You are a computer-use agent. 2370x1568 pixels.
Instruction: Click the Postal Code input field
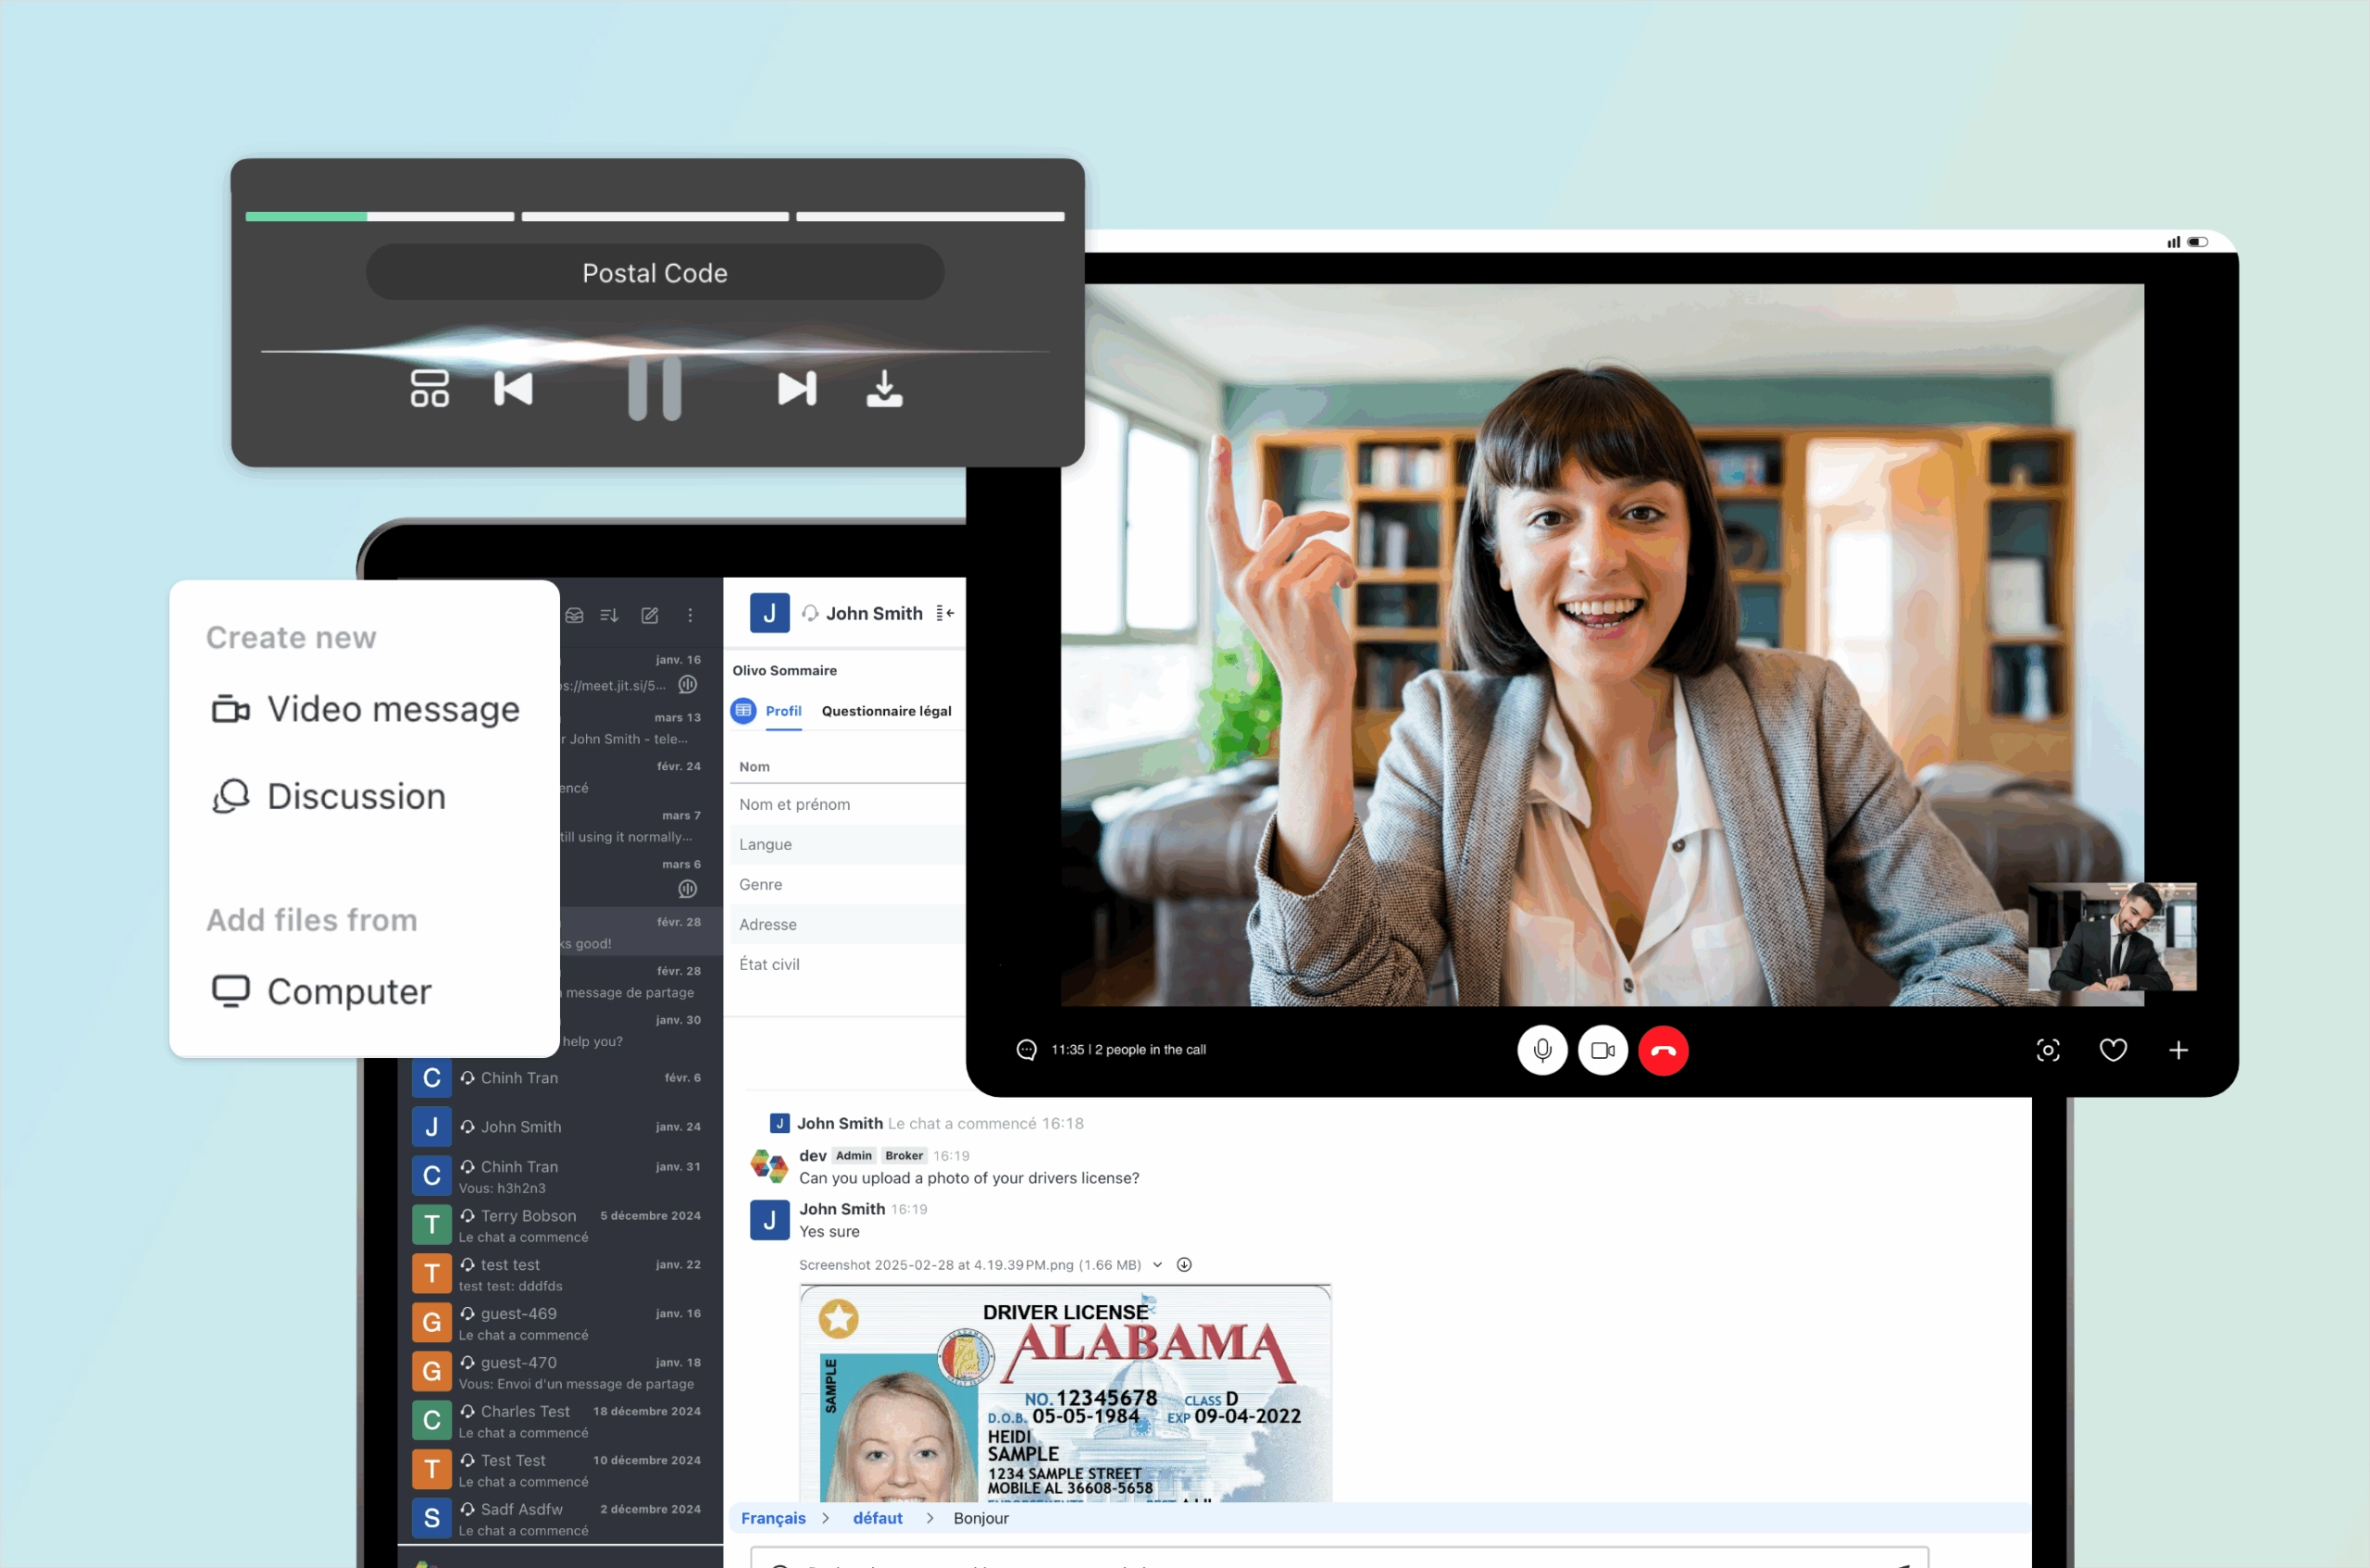click(655, 272)
